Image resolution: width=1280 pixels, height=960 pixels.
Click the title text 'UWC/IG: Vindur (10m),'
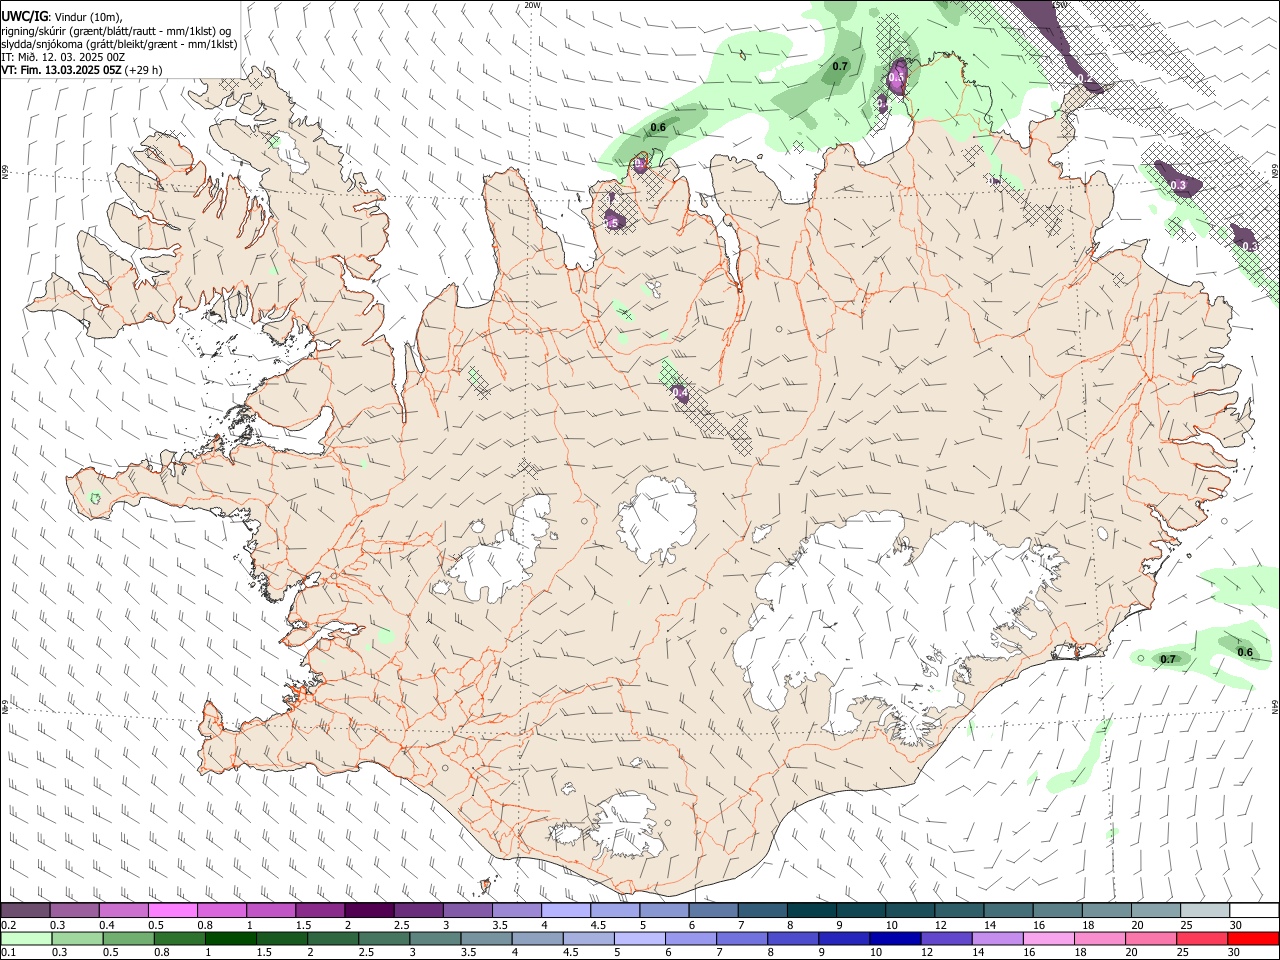61,16
